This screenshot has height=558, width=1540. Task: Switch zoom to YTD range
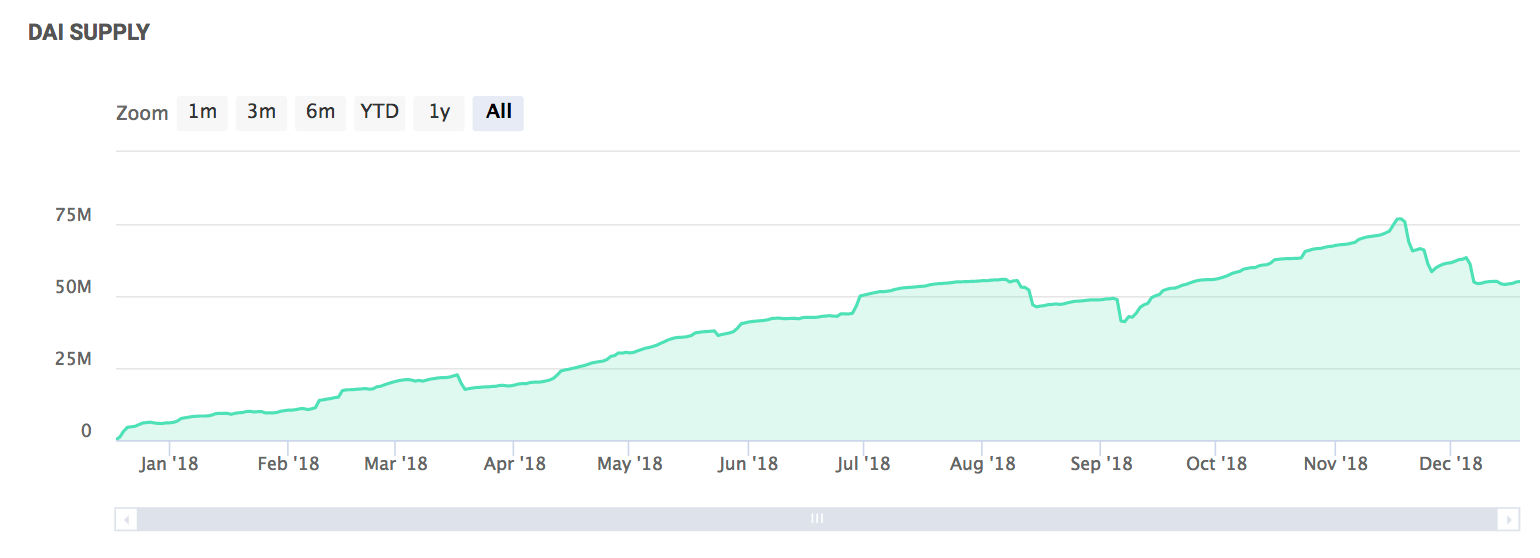click(379, 112)
